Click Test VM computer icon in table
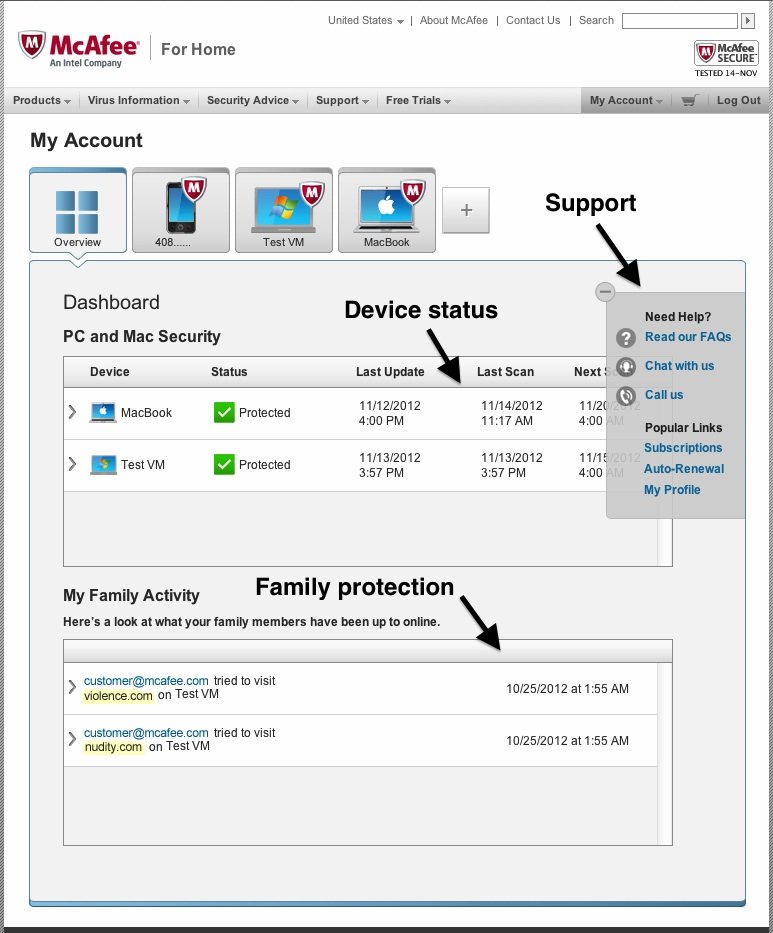The height and width of the screenshot is (933, 773). (x=103, y=465)
